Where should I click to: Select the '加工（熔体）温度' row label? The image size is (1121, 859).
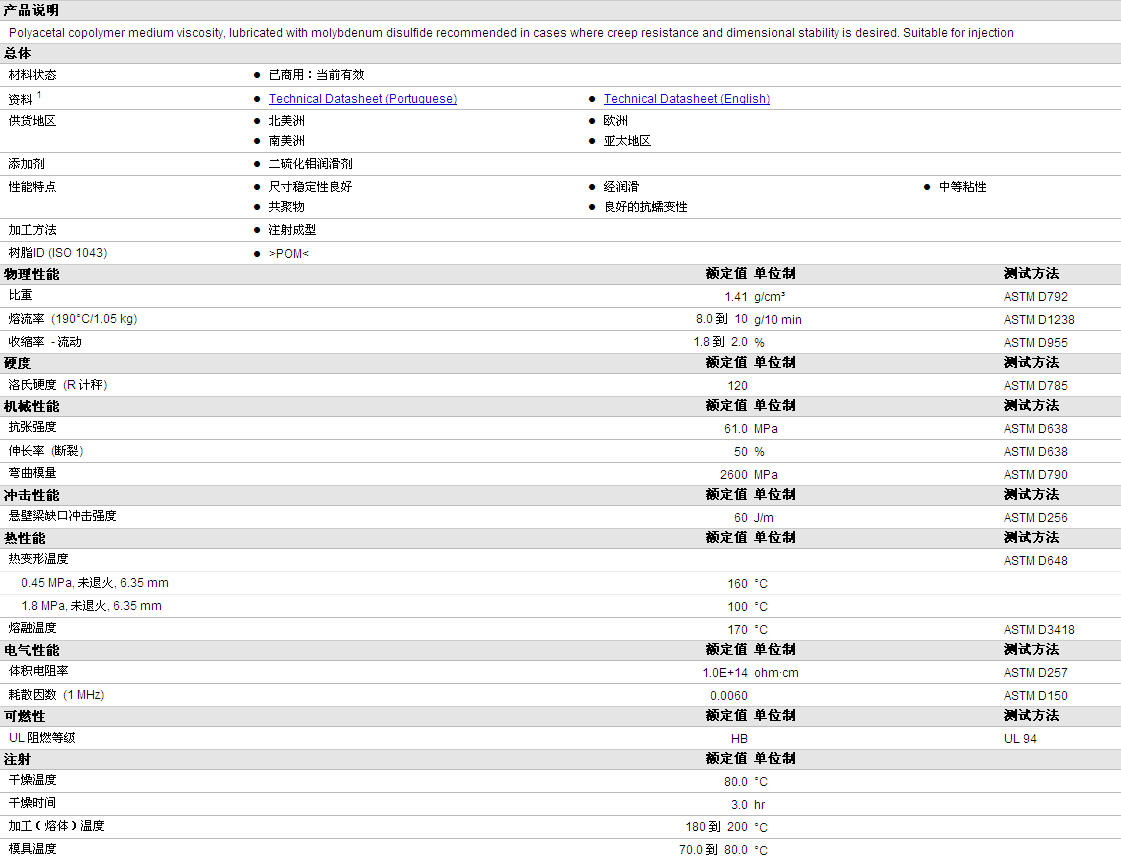coord(56,825)
